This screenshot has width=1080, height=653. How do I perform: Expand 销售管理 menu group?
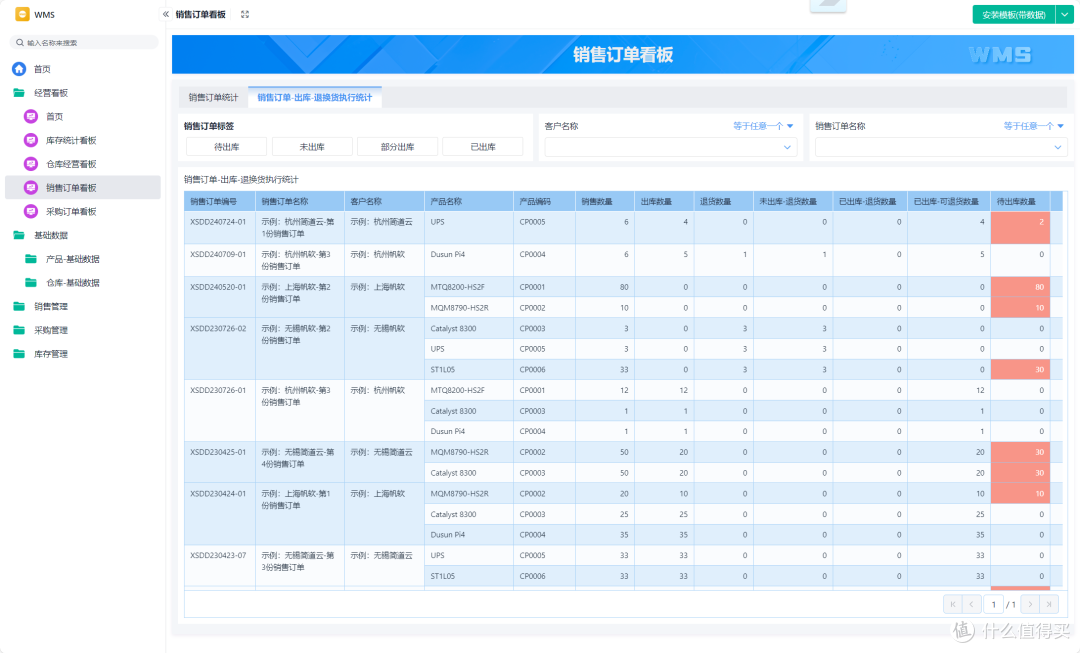click(x=51, y=307)
